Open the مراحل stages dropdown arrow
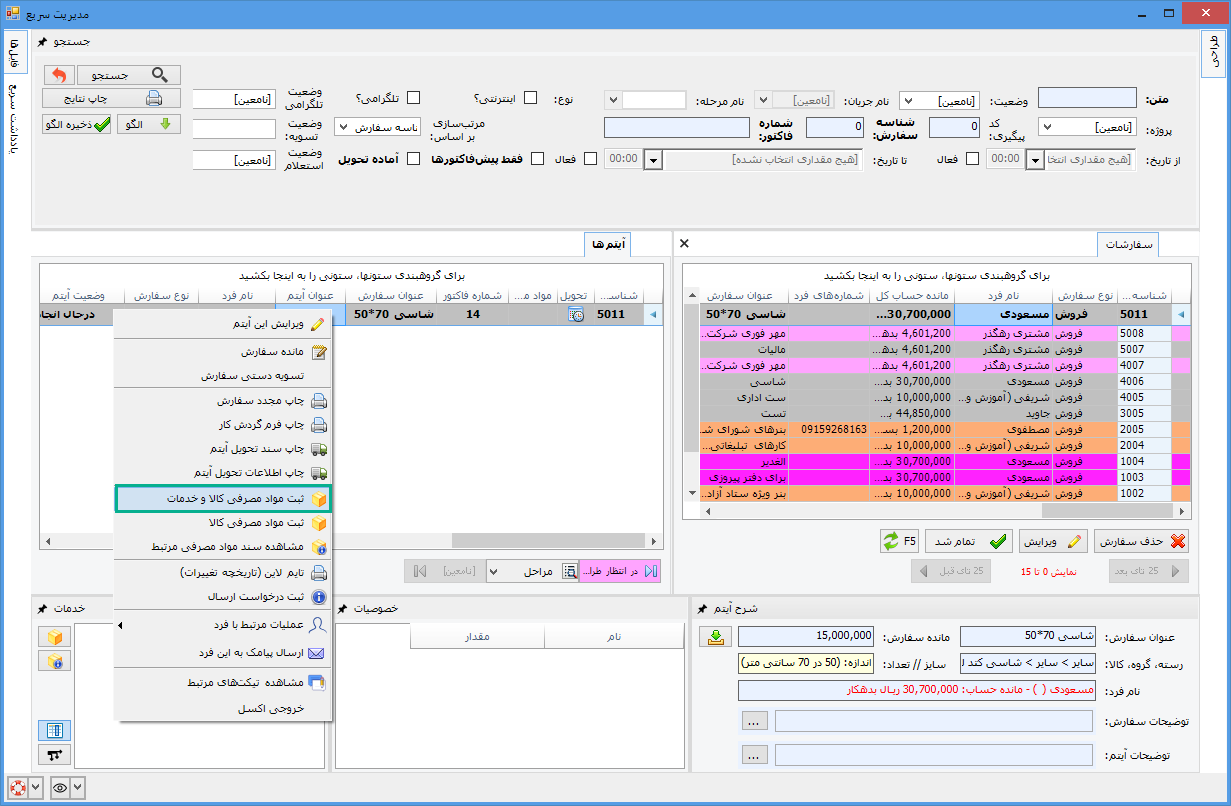1231x806 pixels. pyautogui.click(x=494, y=571)
